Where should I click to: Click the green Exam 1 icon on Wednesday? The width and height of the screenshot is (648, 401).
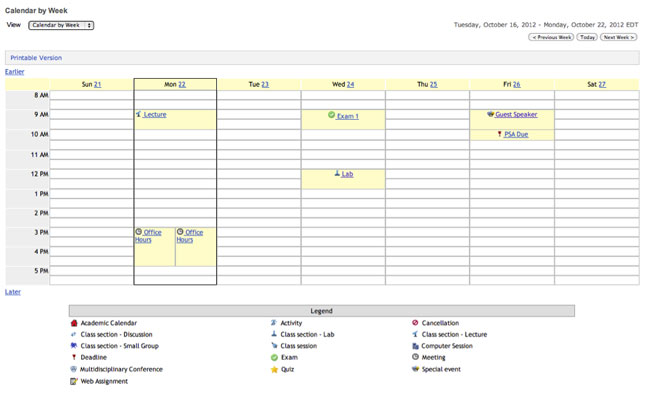coord(332,116)
